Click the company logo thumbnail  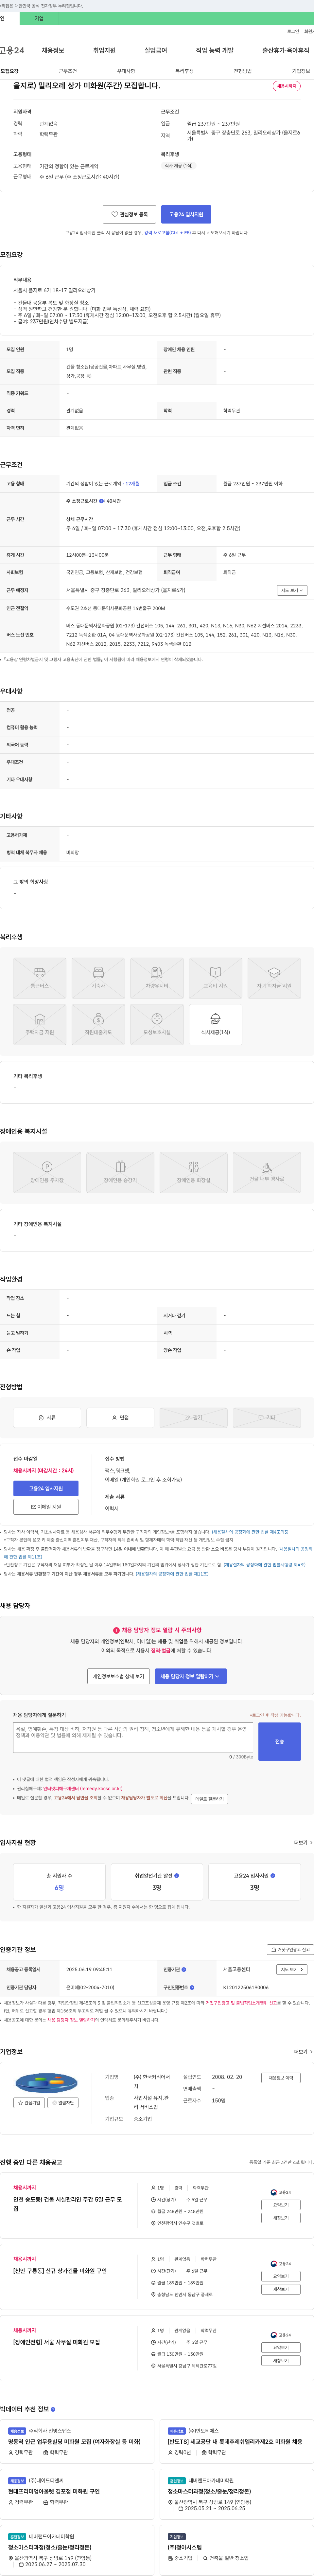click(x=46, y=2083)
